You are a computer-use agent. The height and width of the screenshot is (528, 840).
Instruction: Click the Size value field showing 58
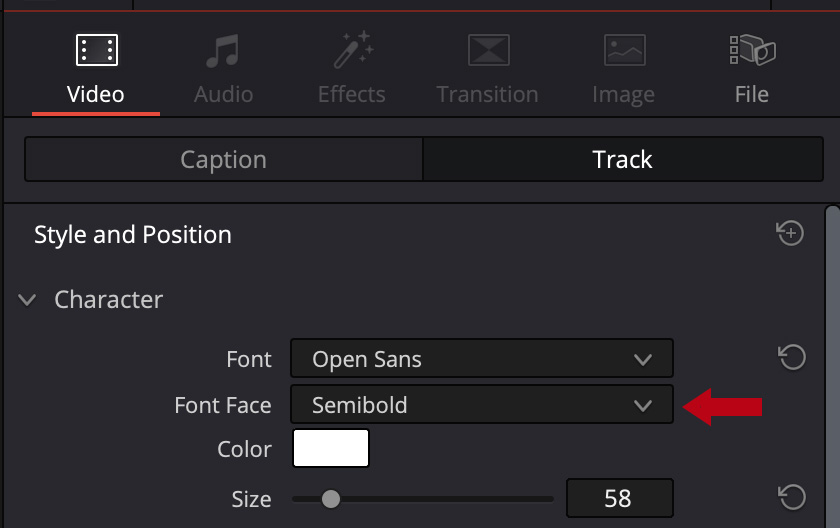pyautogui.click(x=619, y=498)
